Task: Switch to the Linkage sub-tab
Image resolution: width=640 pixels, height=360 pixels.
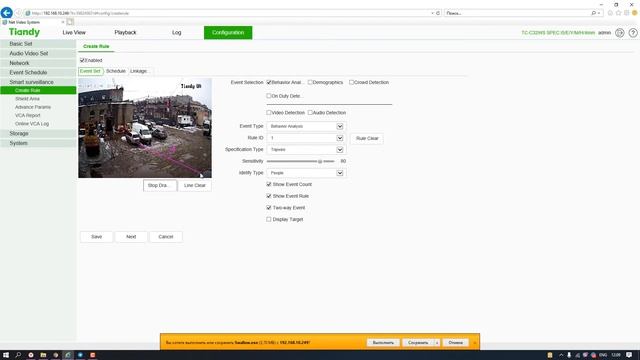Action: point(140,71)
